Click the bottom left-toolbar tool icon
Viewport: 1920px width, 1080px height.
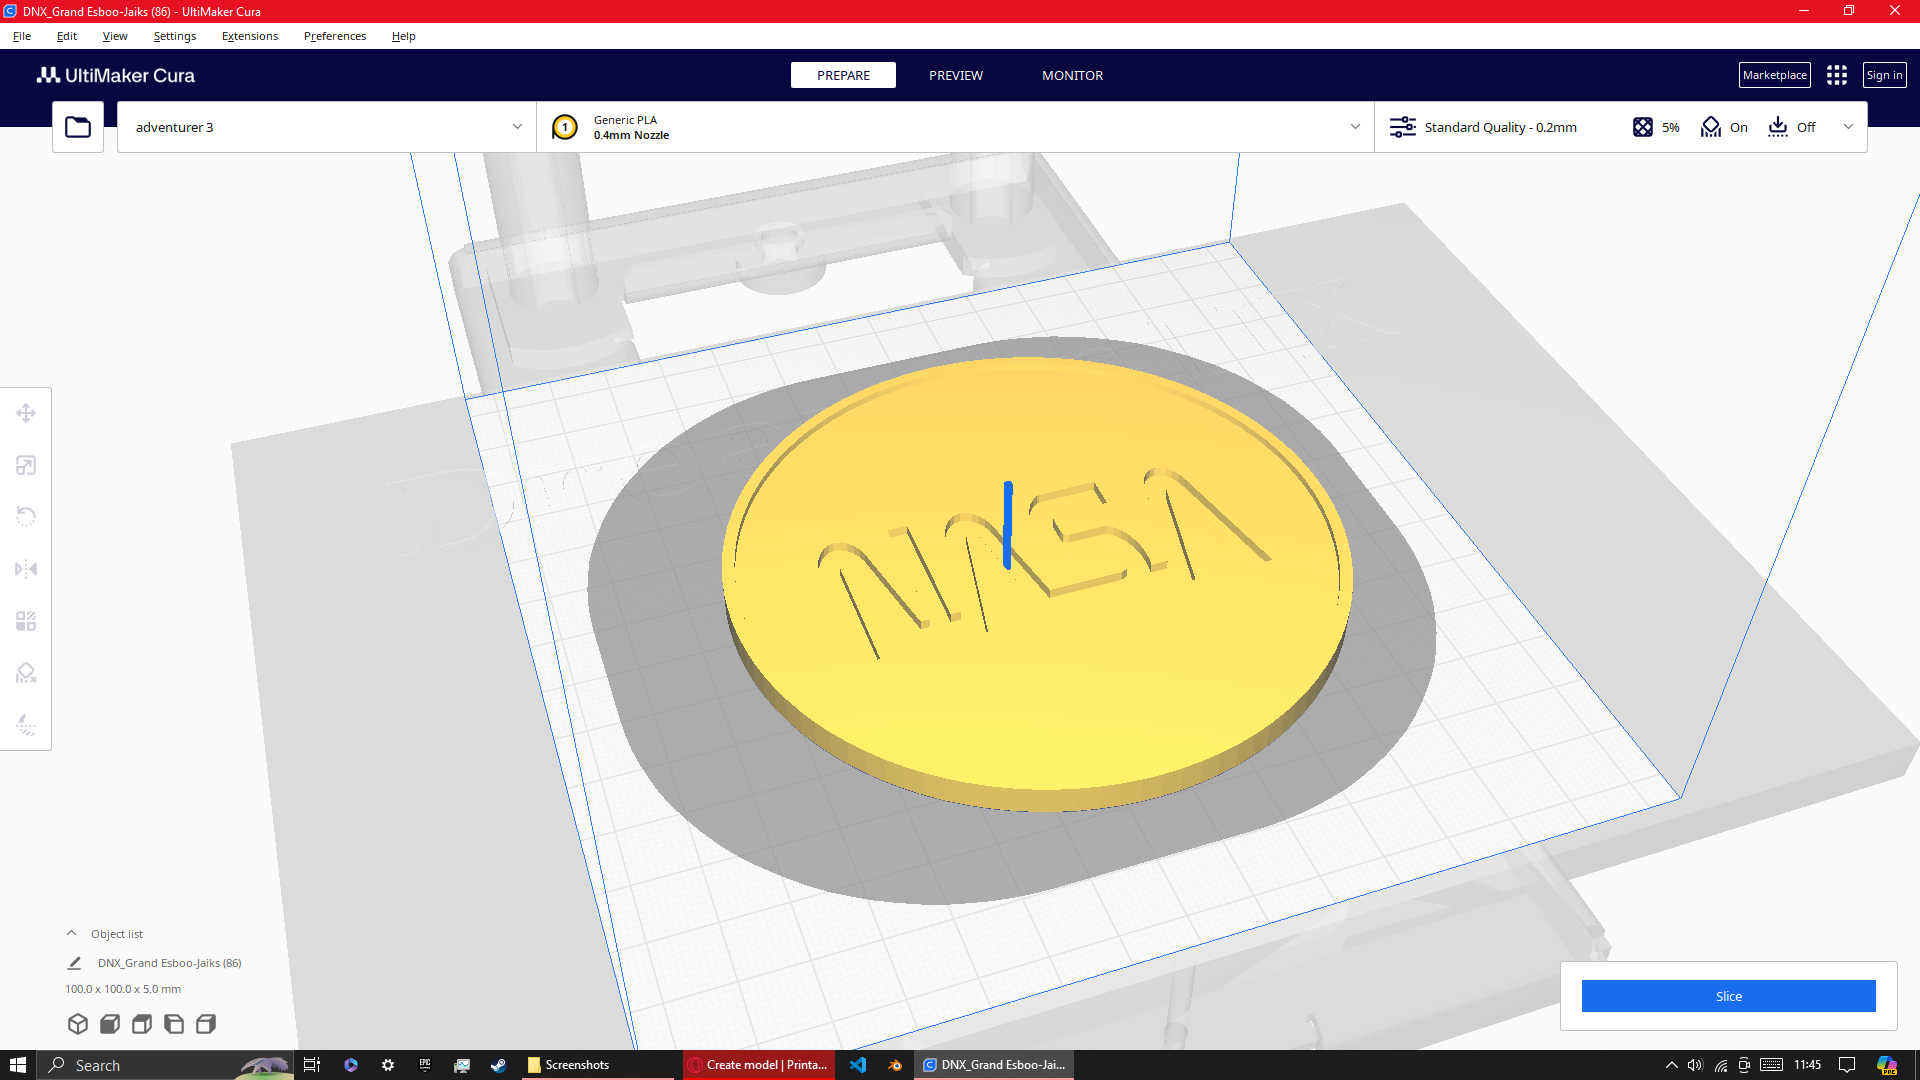(x=26, y=725)
